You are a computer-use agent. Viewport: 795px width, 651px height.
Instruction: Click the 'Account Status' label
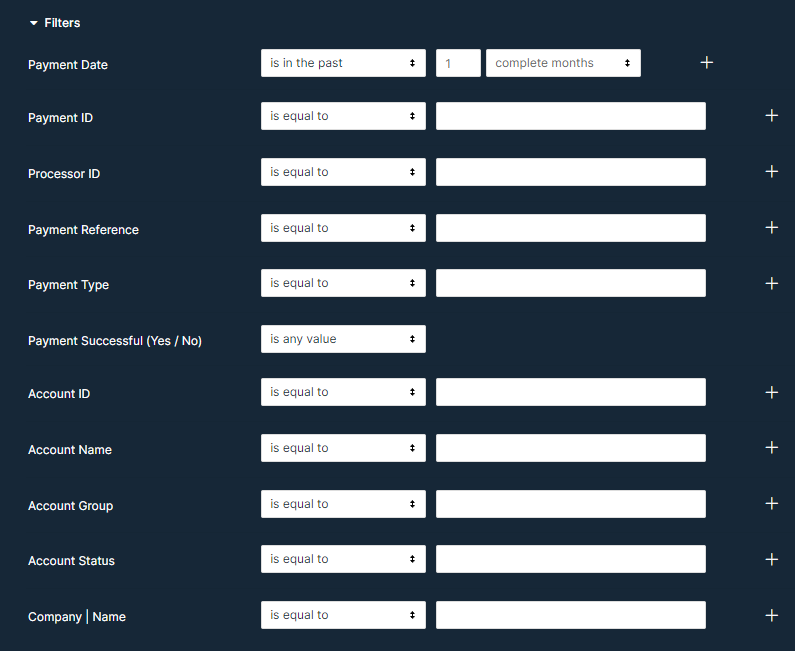tap(71, 561)
